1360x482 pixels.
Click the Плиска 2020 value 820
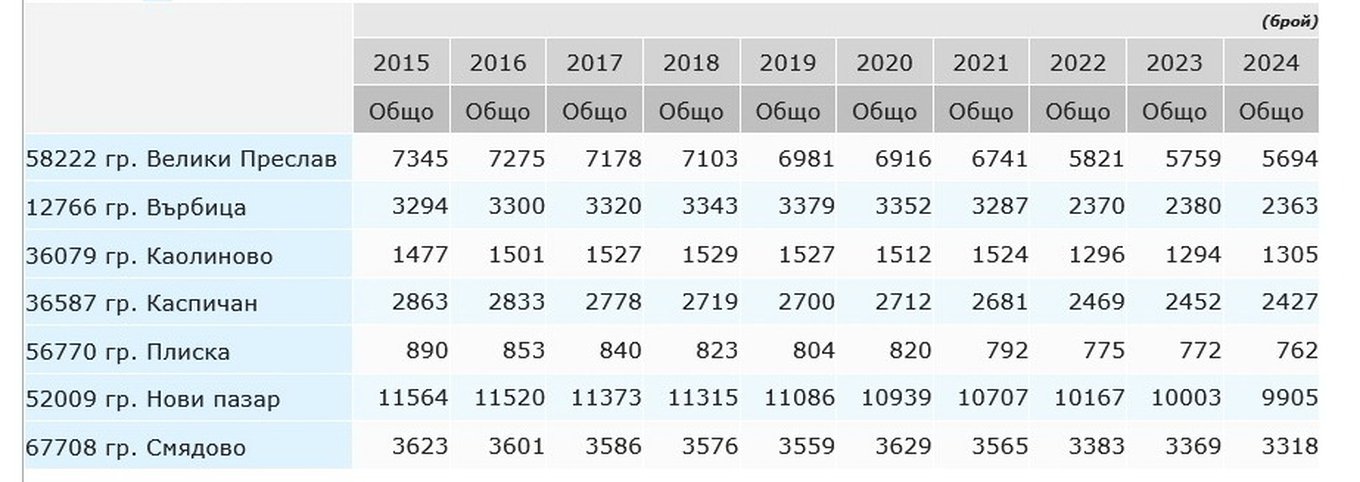tap(908, 351)
